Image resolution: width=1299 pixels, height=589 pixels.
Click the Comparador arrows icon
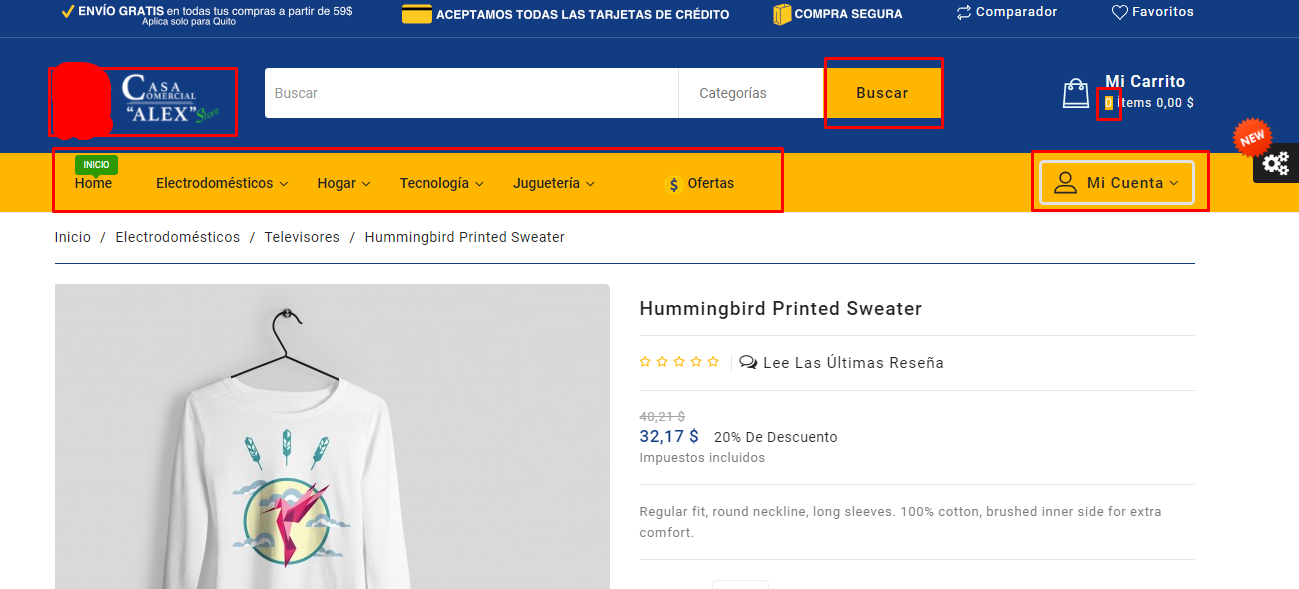[964, 13]
